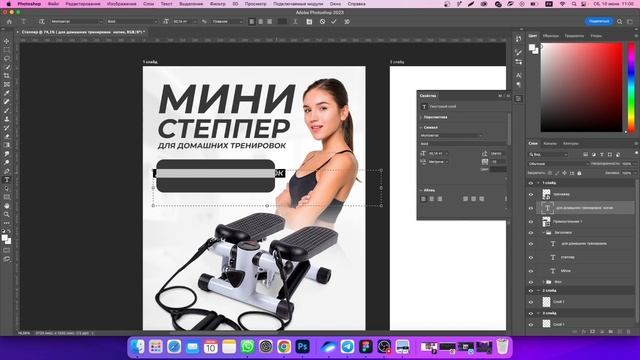The image size is (640, 360).
Task: Click the blue Share button
Action: click(599, 21)
